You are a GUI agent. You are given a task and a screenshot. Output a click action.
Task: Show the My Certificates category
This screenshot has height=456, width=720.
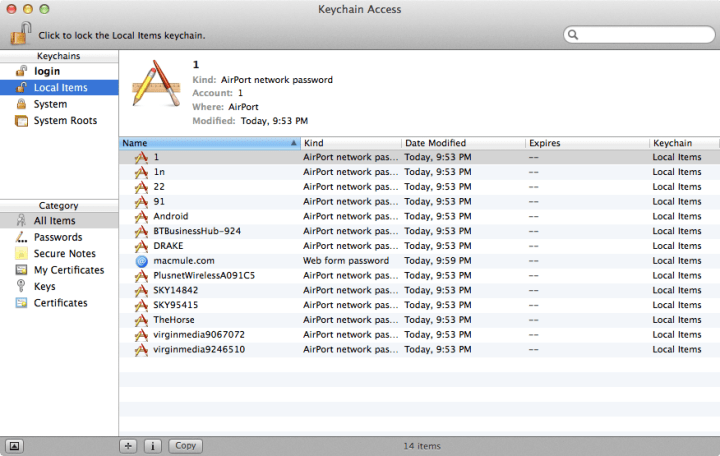[x=59, y=270]
